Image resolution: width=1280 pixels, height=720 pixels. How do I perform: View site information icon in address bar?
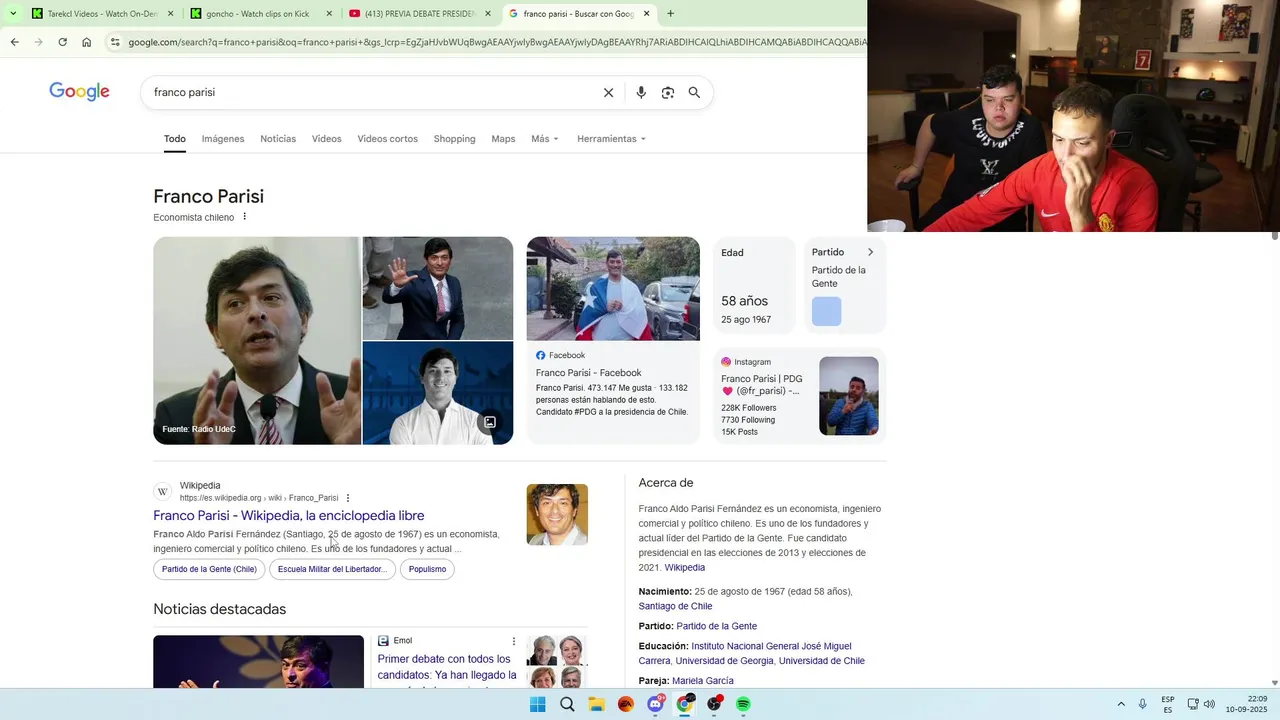point(115,42)
